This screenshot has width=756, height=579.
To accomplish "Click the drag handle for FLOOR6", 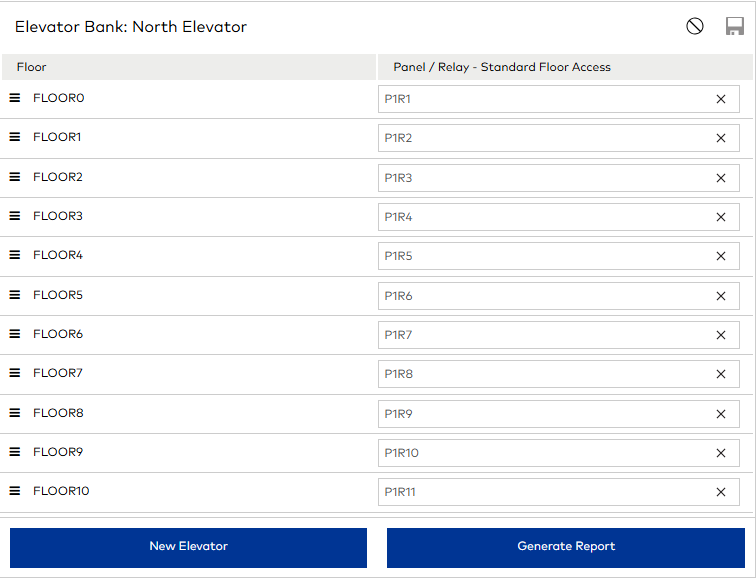I will pyautogui.click(x=15, y=334).
